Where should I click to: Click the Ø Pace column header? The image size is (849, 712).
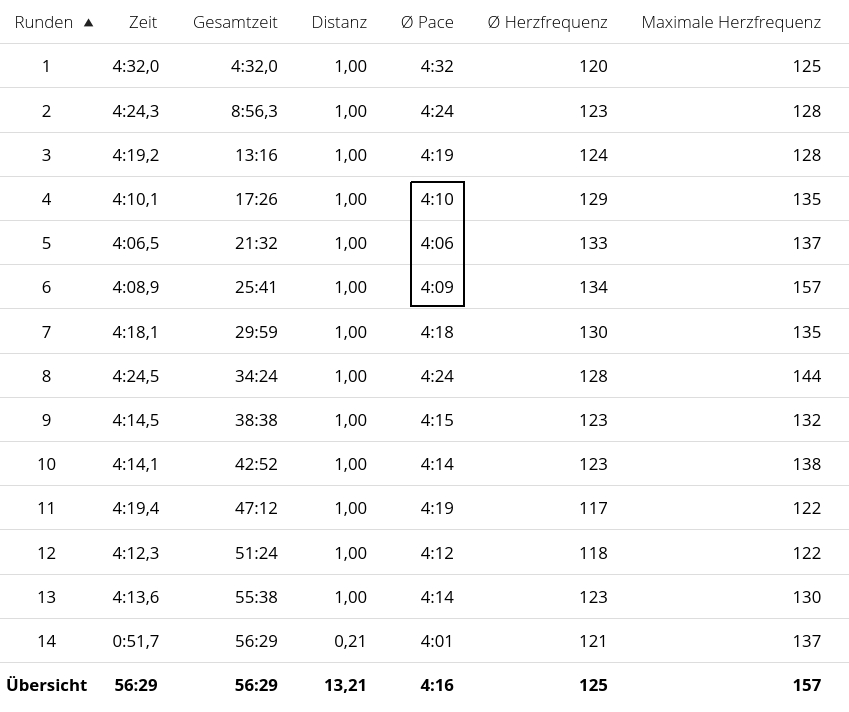point(434,22)
